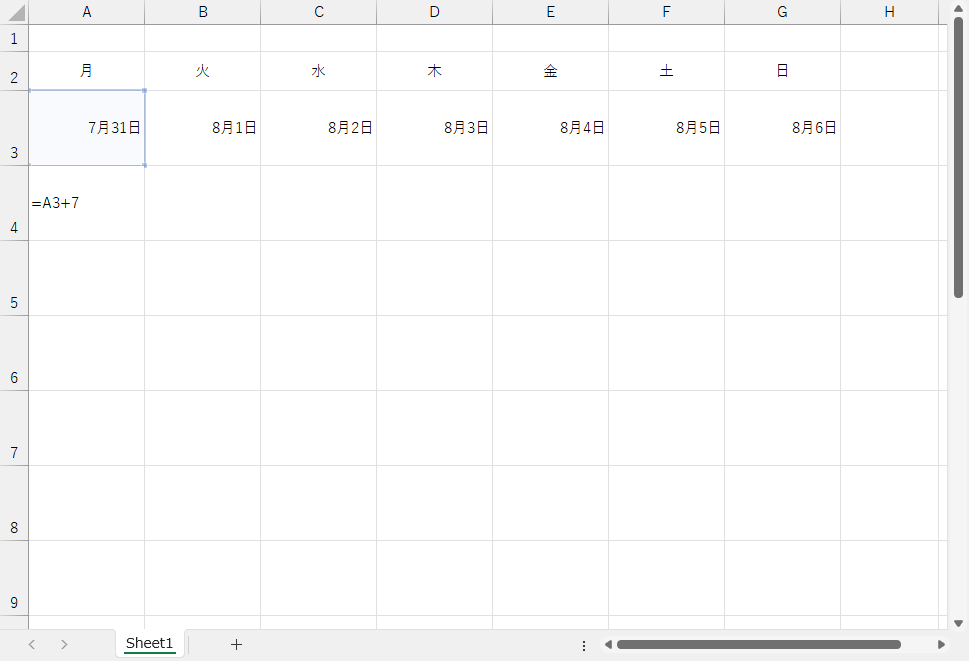Select cell with date 7月31日

point(87,128)
